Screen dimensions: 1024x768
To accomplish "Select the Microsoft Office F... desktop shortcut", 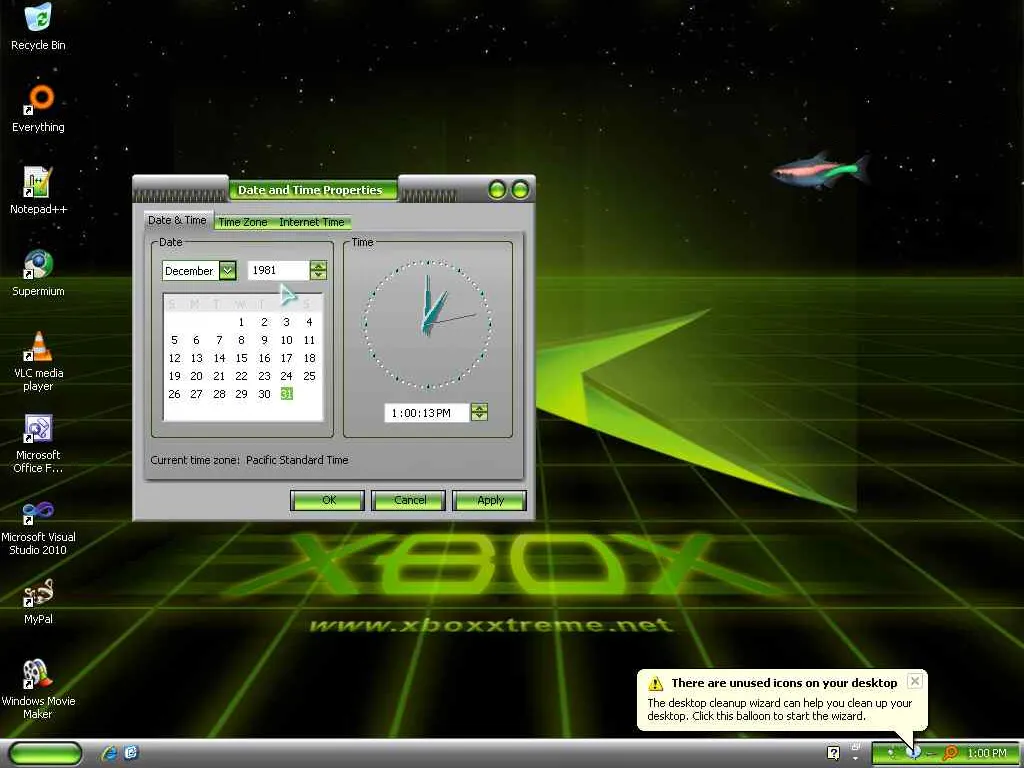I will 38,443.
